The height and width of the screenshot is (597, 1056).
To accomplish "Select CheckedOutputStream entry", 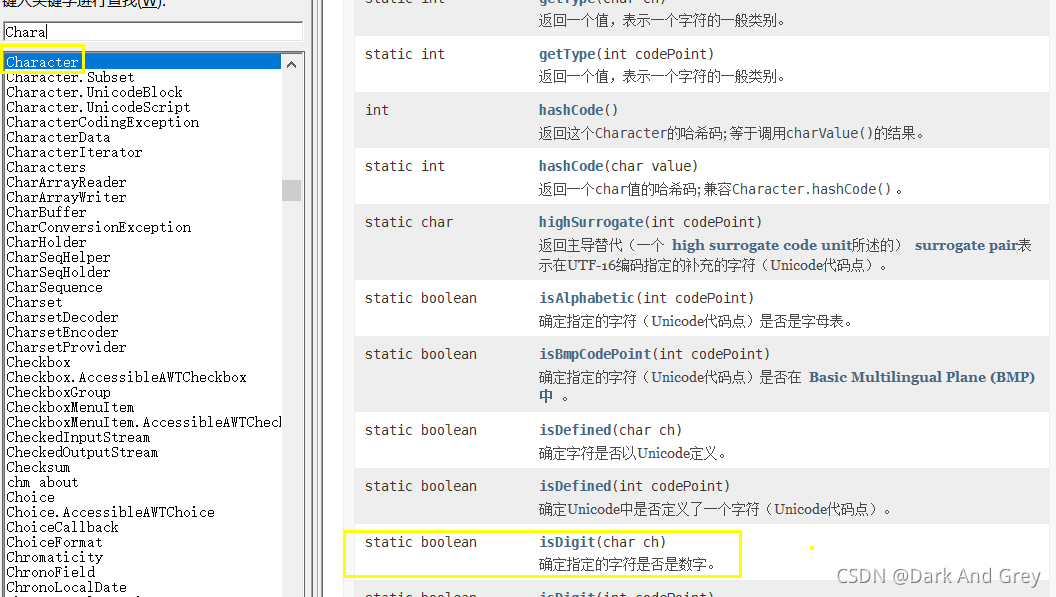I will pyautogui.click(x=82, y=452).
